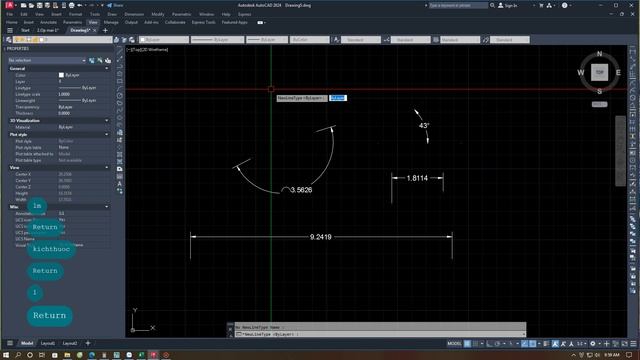Click the Plot printer icon in quick access toolbar
This screenshot has height=360, width=640.
point(72,6)
